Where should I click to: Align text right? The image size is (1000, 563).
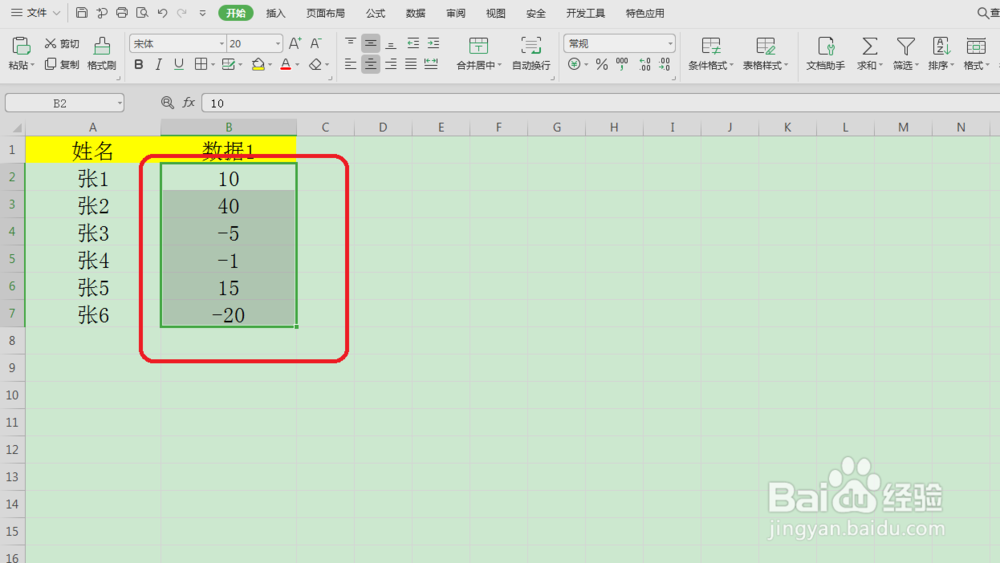pos(391,64)
